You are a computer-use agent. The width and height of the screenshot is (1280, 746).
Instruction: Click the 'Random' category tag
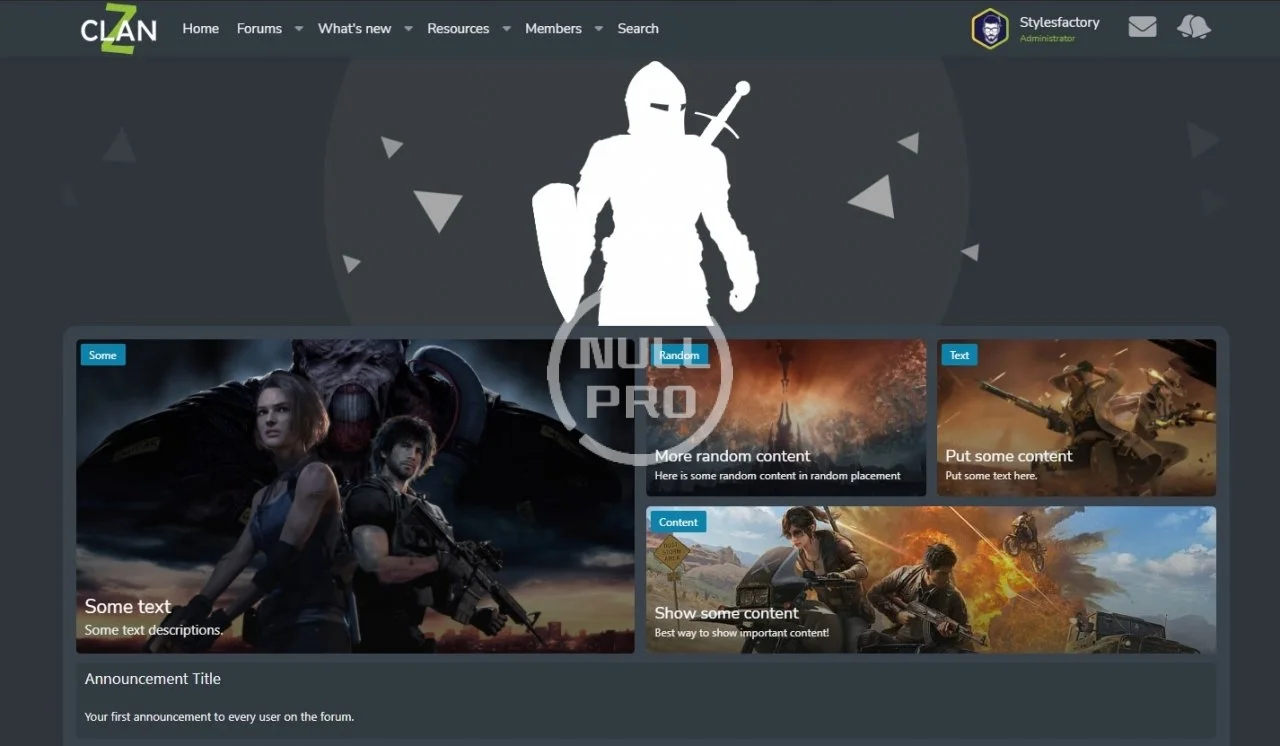point(680,355)
